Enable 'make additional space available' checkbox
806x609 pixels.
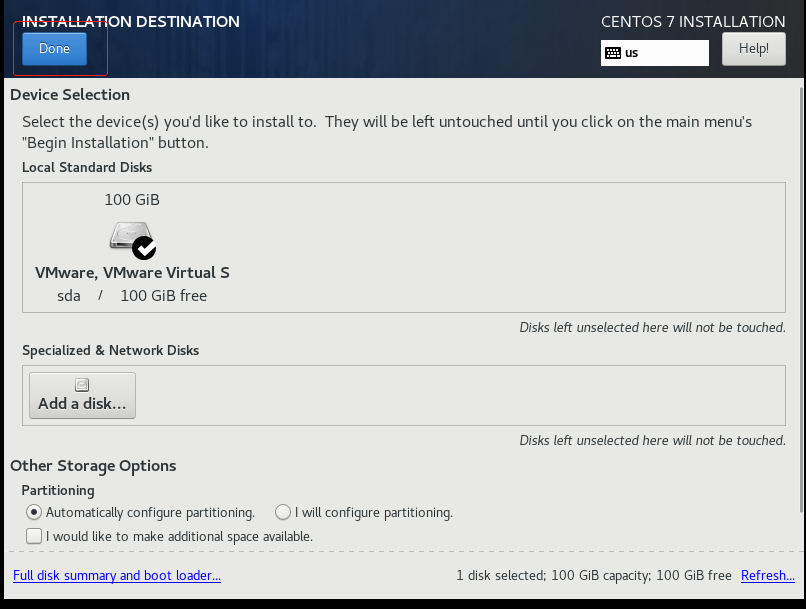coord(35,536)
